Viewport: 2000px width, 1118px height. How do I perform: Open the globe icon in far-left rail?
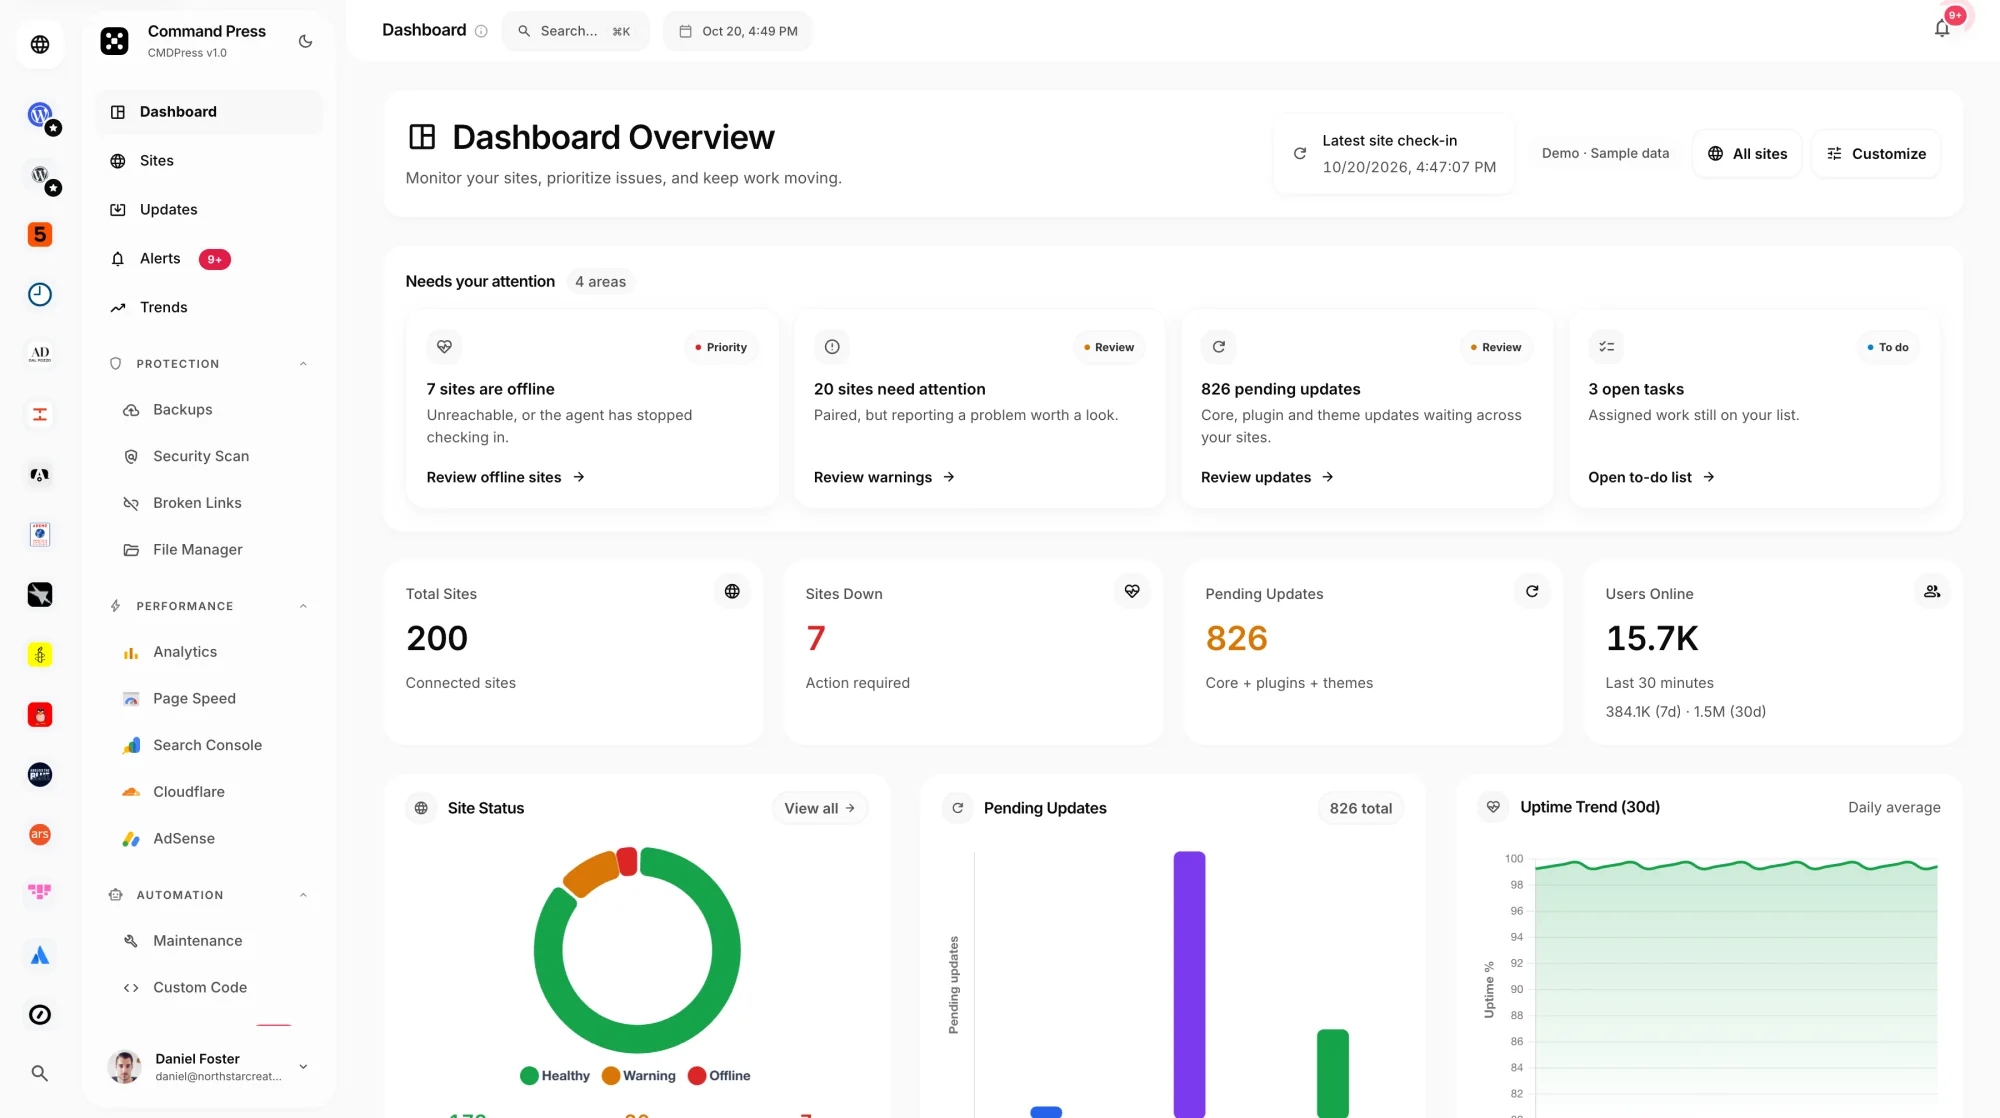pyautogui.click(x=40, y=44)
